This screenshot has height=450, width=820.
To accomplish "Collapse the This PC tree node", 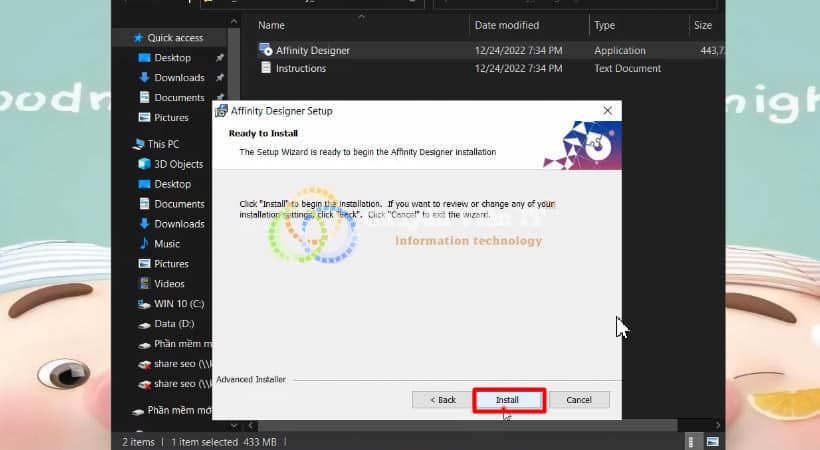I will [x=125, y=144].
